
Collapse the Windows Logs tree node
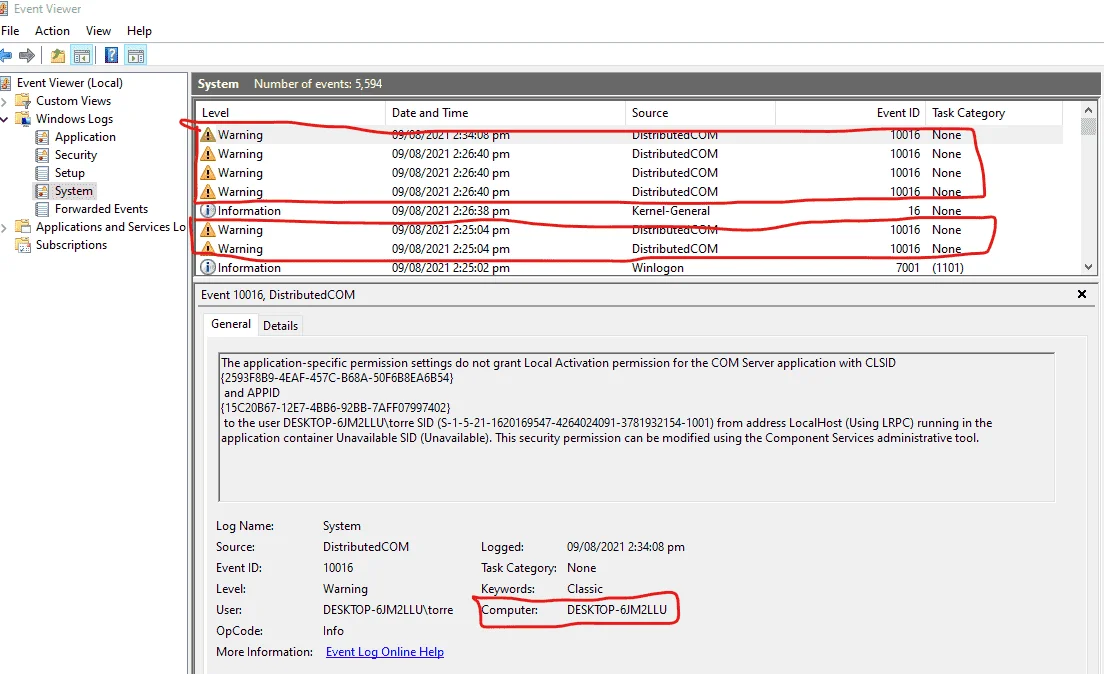pyautogui.click(x=4, y=119)
